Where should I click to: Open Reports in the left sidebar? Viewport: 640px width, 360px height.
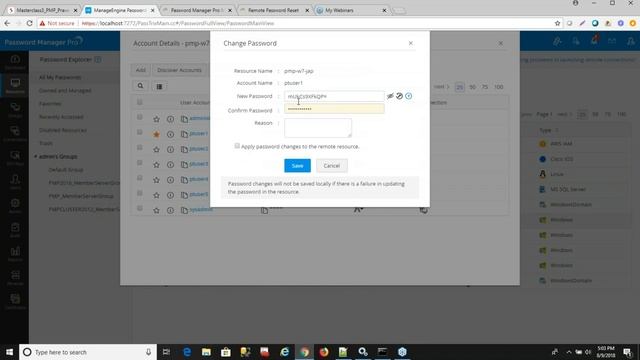pos(15,253)
